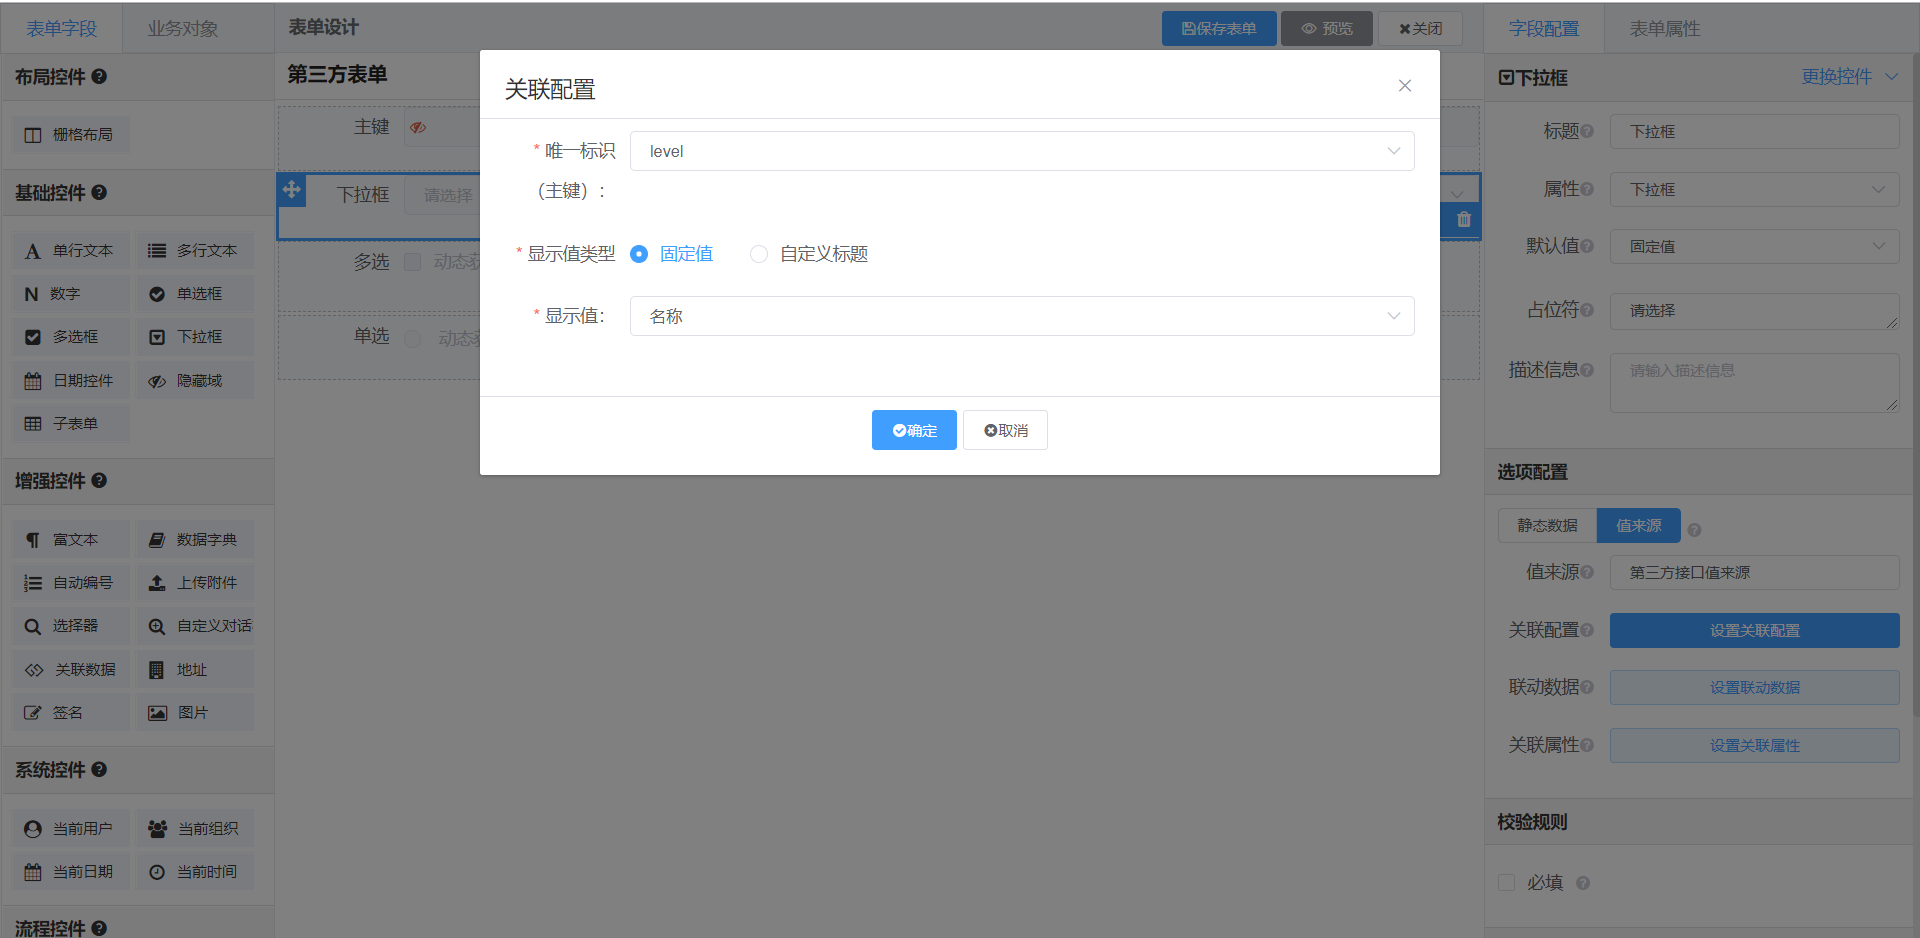Click the 确定 confirm button
Image resolution: width=1920 pixels, height=938 pixels.
pyautogui.click(x=914, y=430)
